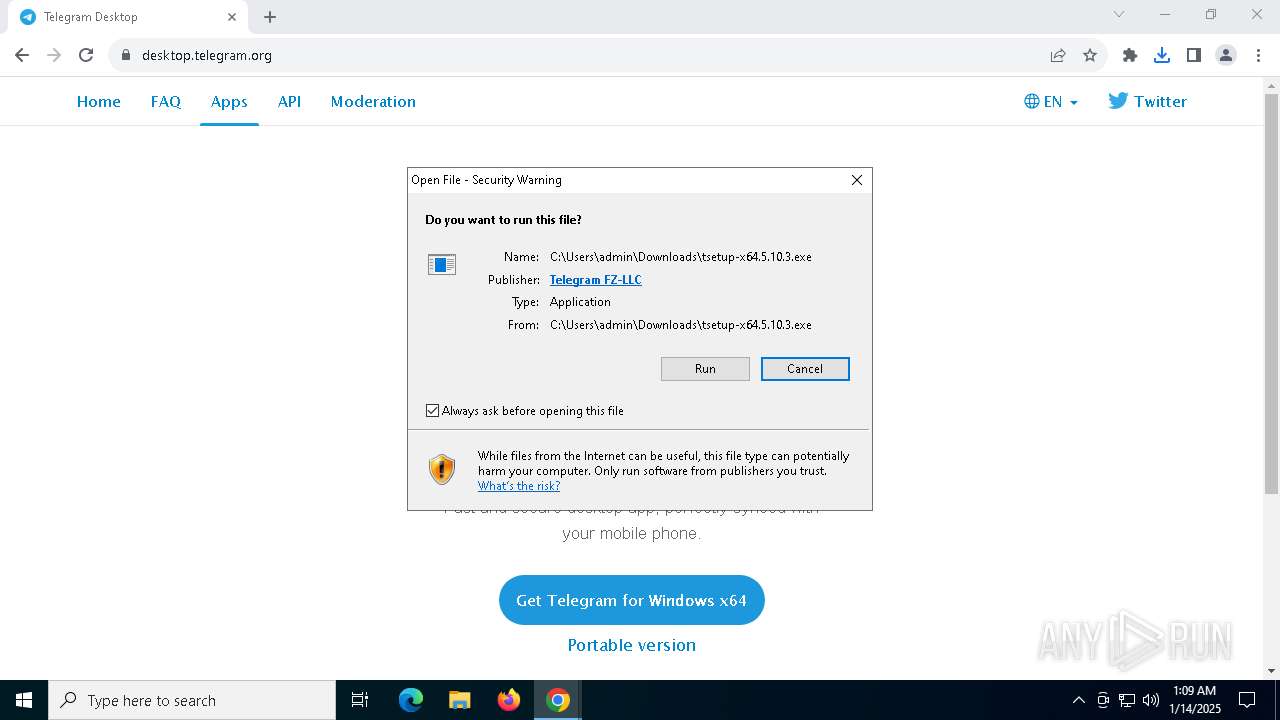Image resolution: width=1280 pixels, height=720 pixels.
Task: Open the volume speaker tray icon
Action: (x=1150, y=700)
